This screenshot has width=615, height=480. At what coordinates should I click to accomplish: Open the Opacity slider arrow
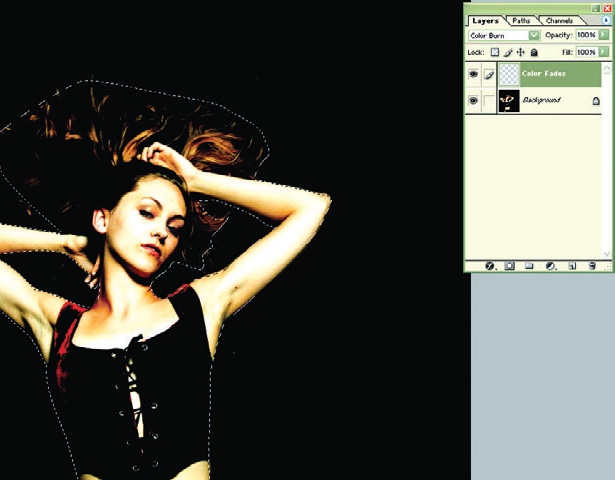(603, 35)
